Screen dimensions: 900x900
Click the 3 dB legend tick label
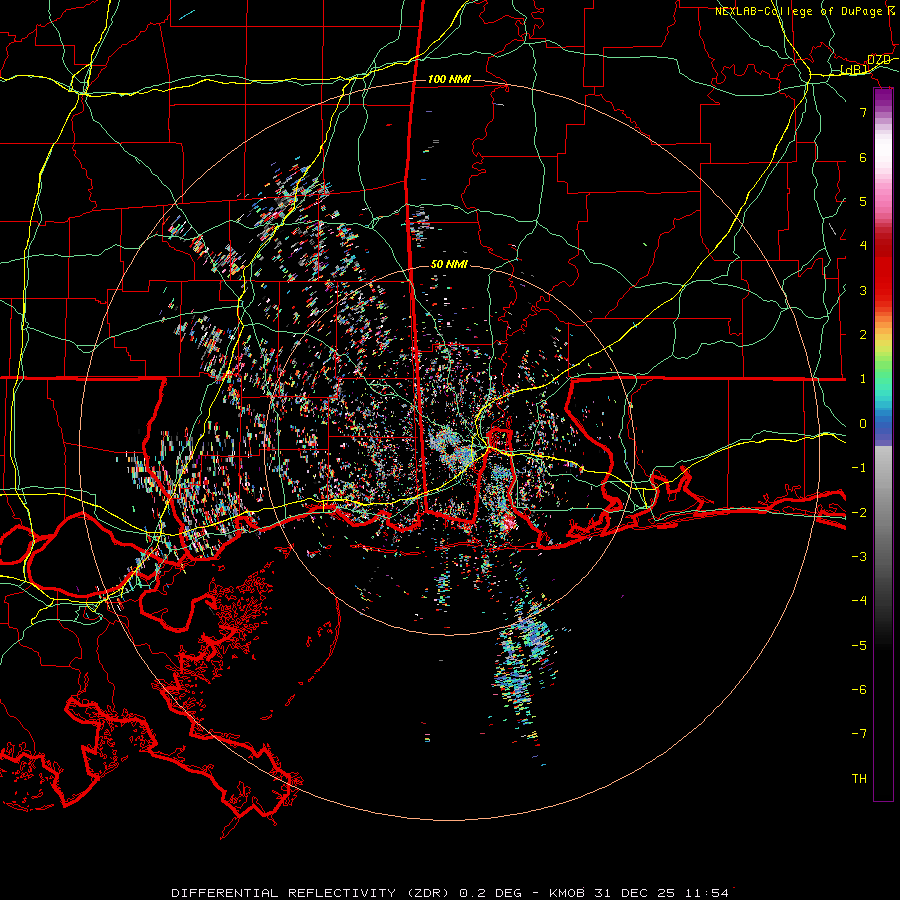pyautogui.click(x=863, y=290)
